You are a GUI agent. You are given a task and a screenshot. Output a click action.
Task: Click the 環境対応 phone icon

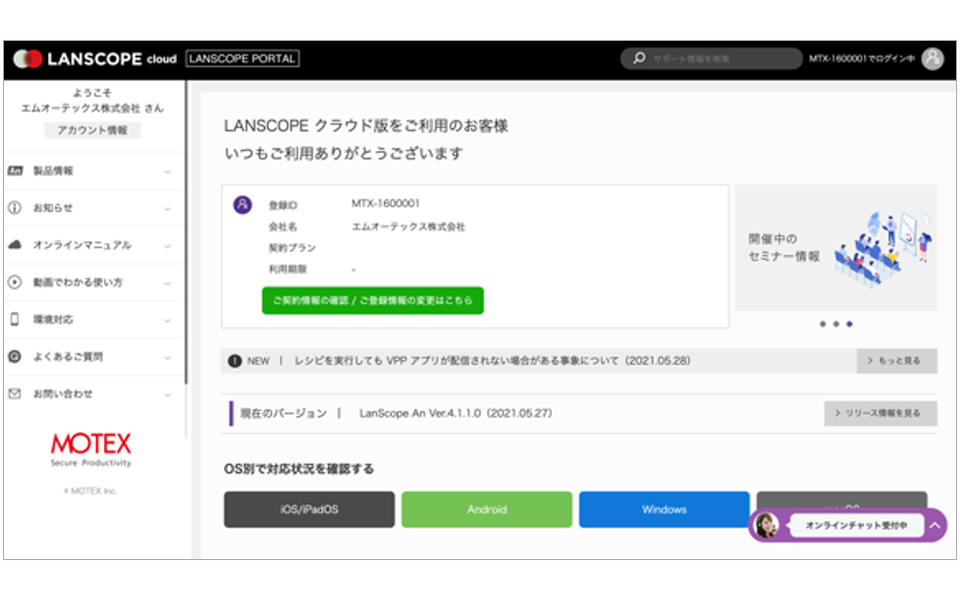(15, 319)
